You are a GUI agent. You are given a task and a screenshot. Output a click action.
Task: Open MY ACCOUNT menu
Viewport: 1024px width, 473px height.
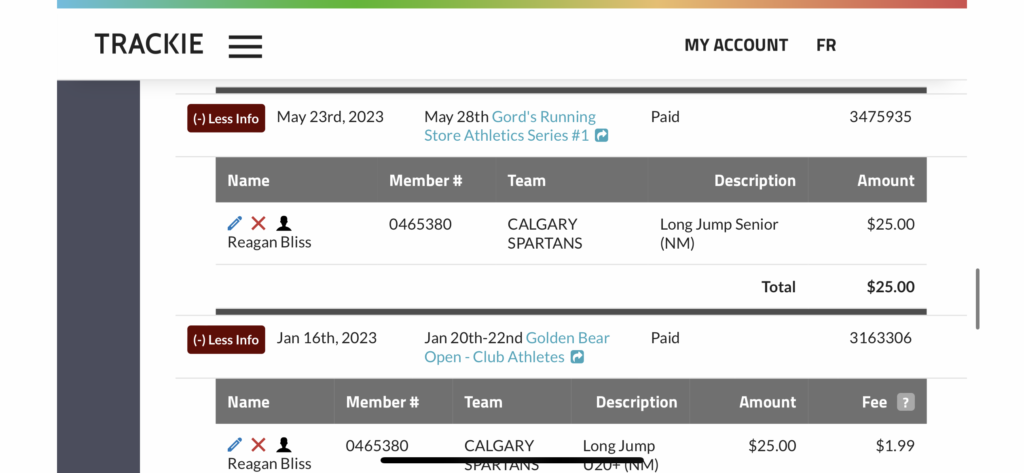coord(736,45)
